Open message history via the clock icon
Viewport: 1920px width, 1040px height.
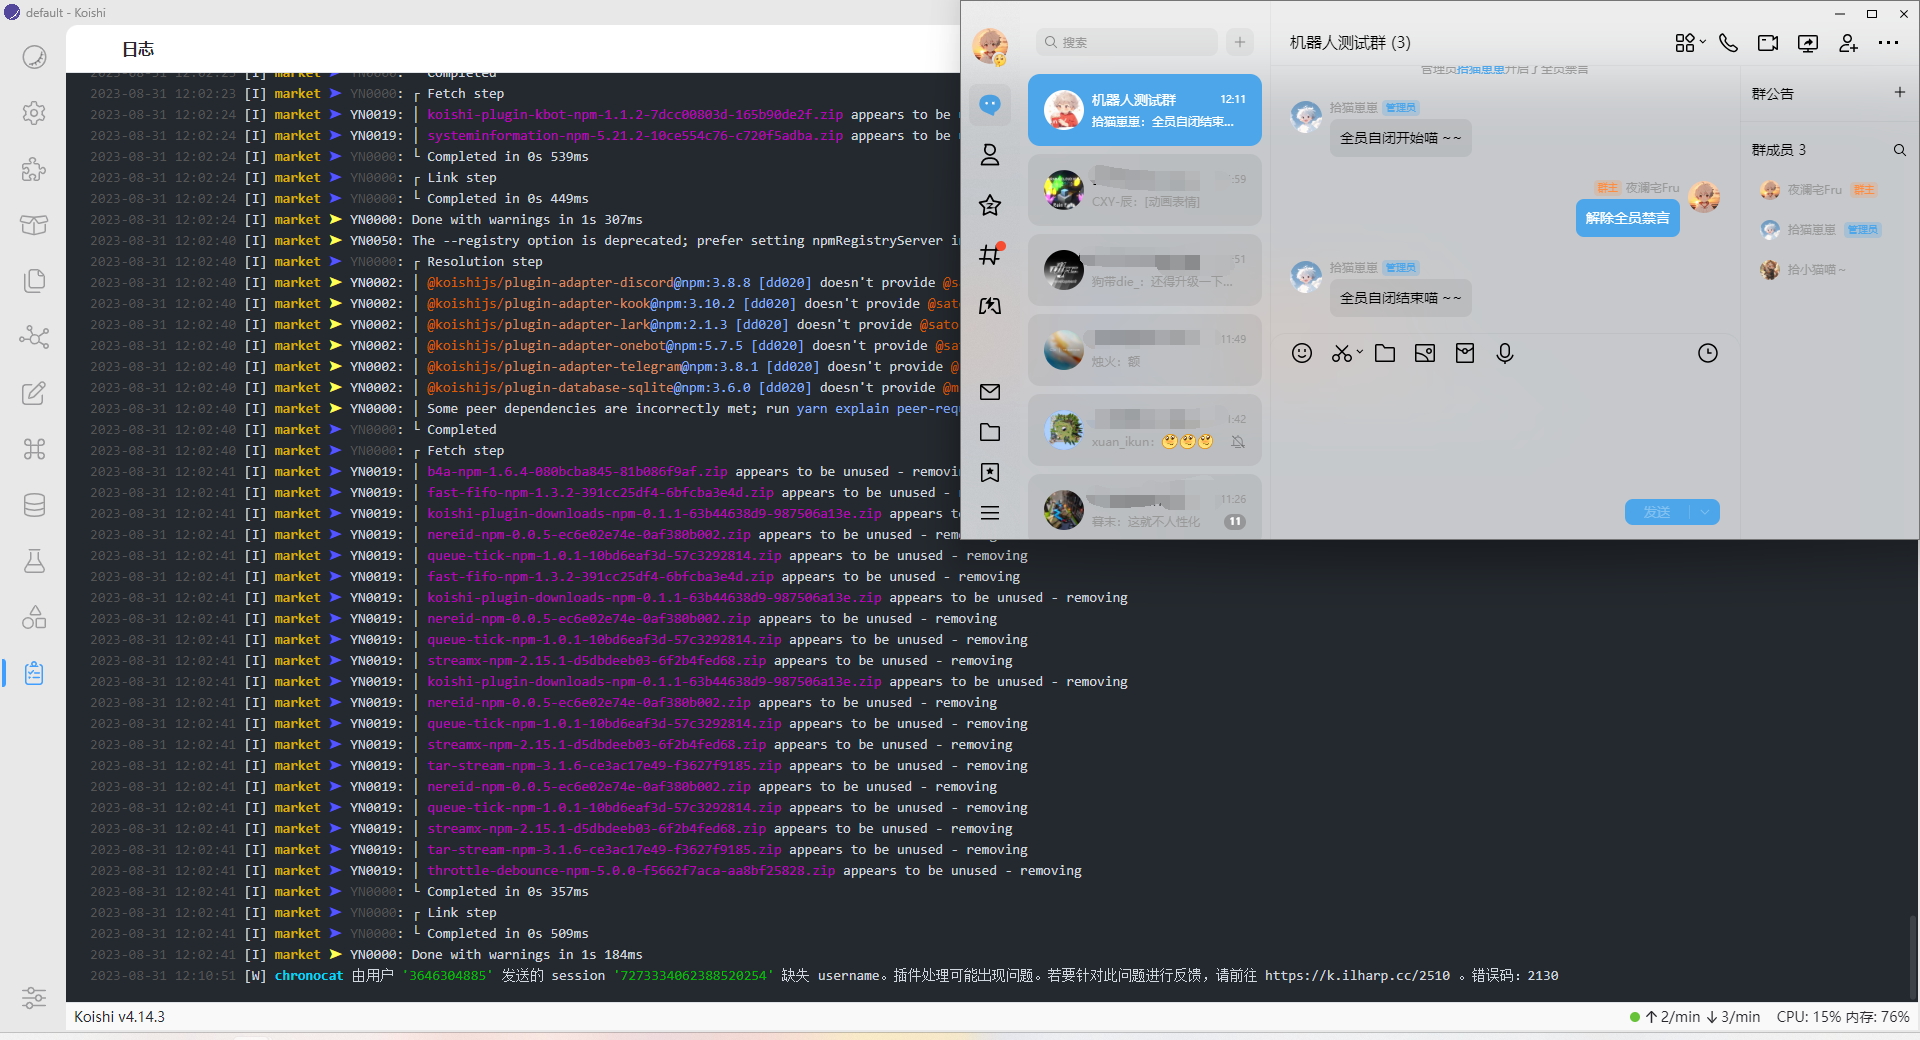click(1707, 353)
